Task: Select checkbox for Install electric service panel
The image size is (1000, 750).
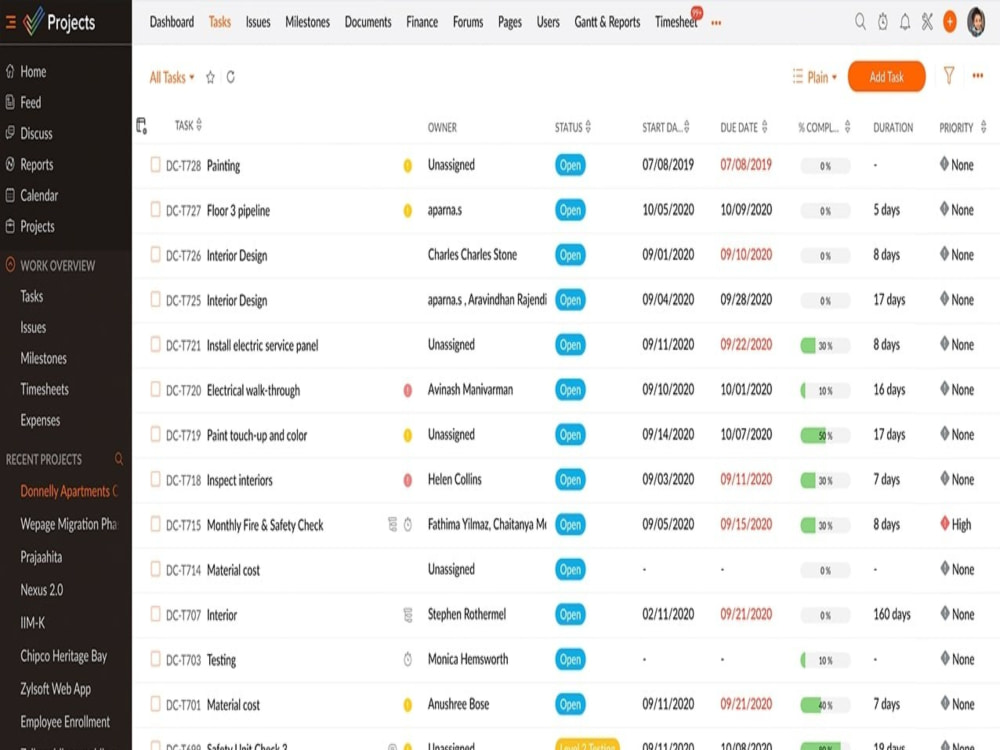Action: 156,344
